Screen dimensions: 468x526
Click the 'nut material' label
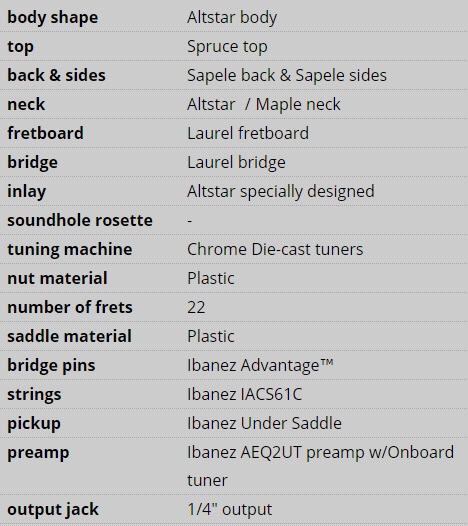(57, 278)
